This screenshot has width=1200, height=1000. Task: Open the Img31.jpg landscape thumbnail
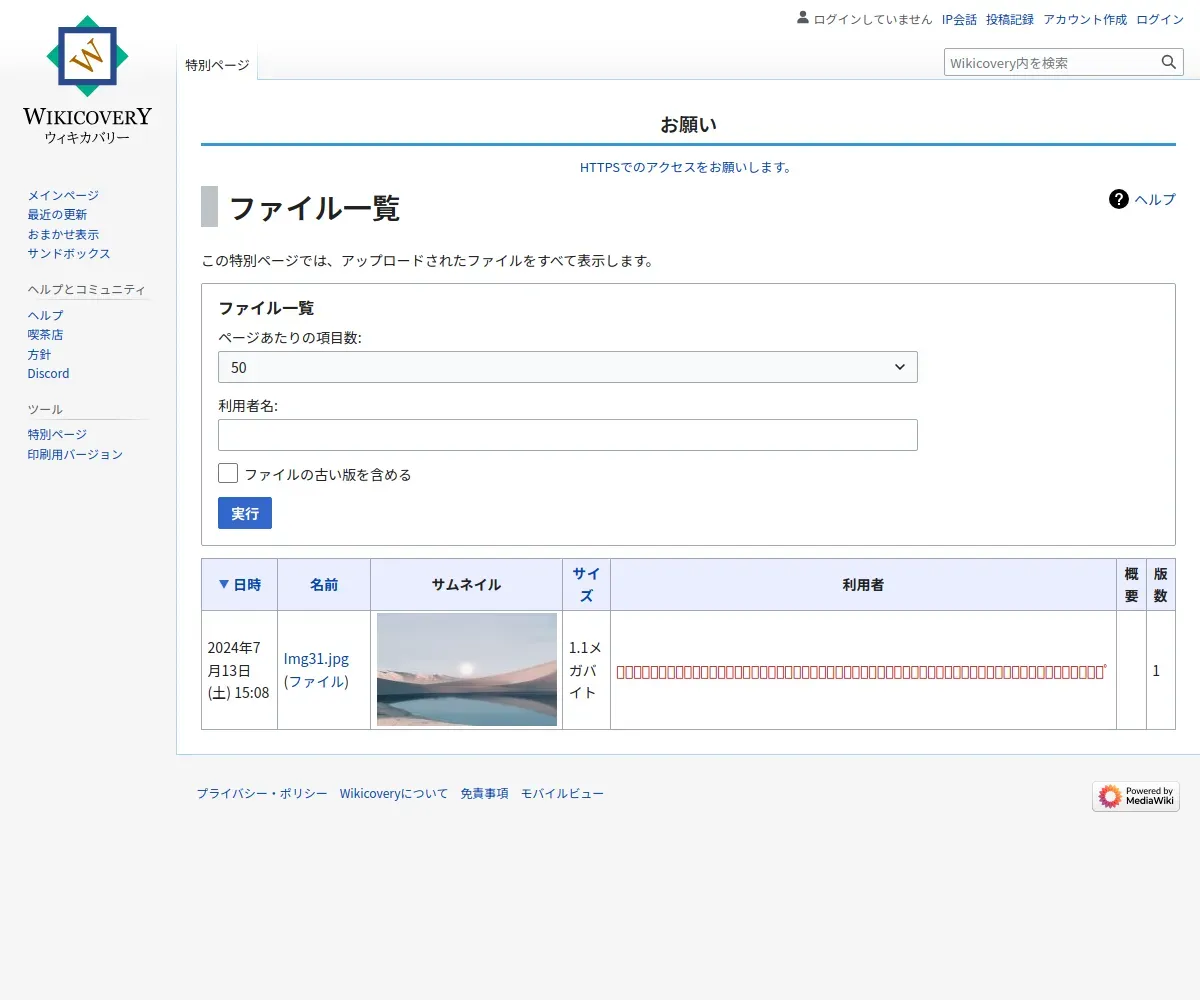467,669
